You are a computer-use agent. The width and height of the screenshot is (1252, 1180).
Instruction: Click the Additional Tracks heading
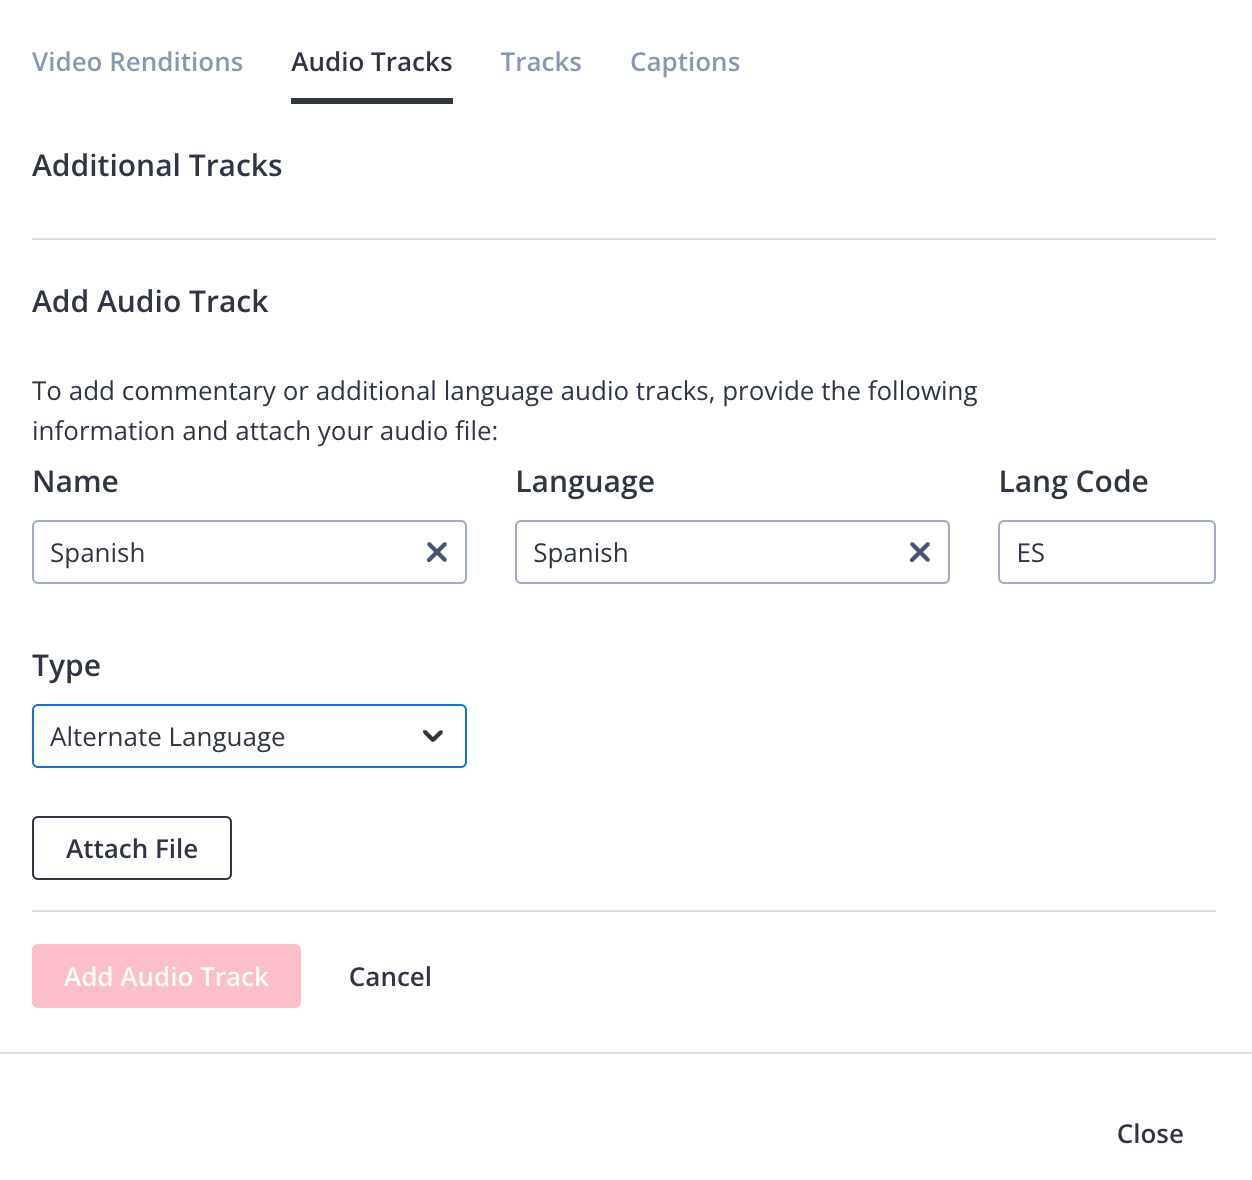pos(157,166)
